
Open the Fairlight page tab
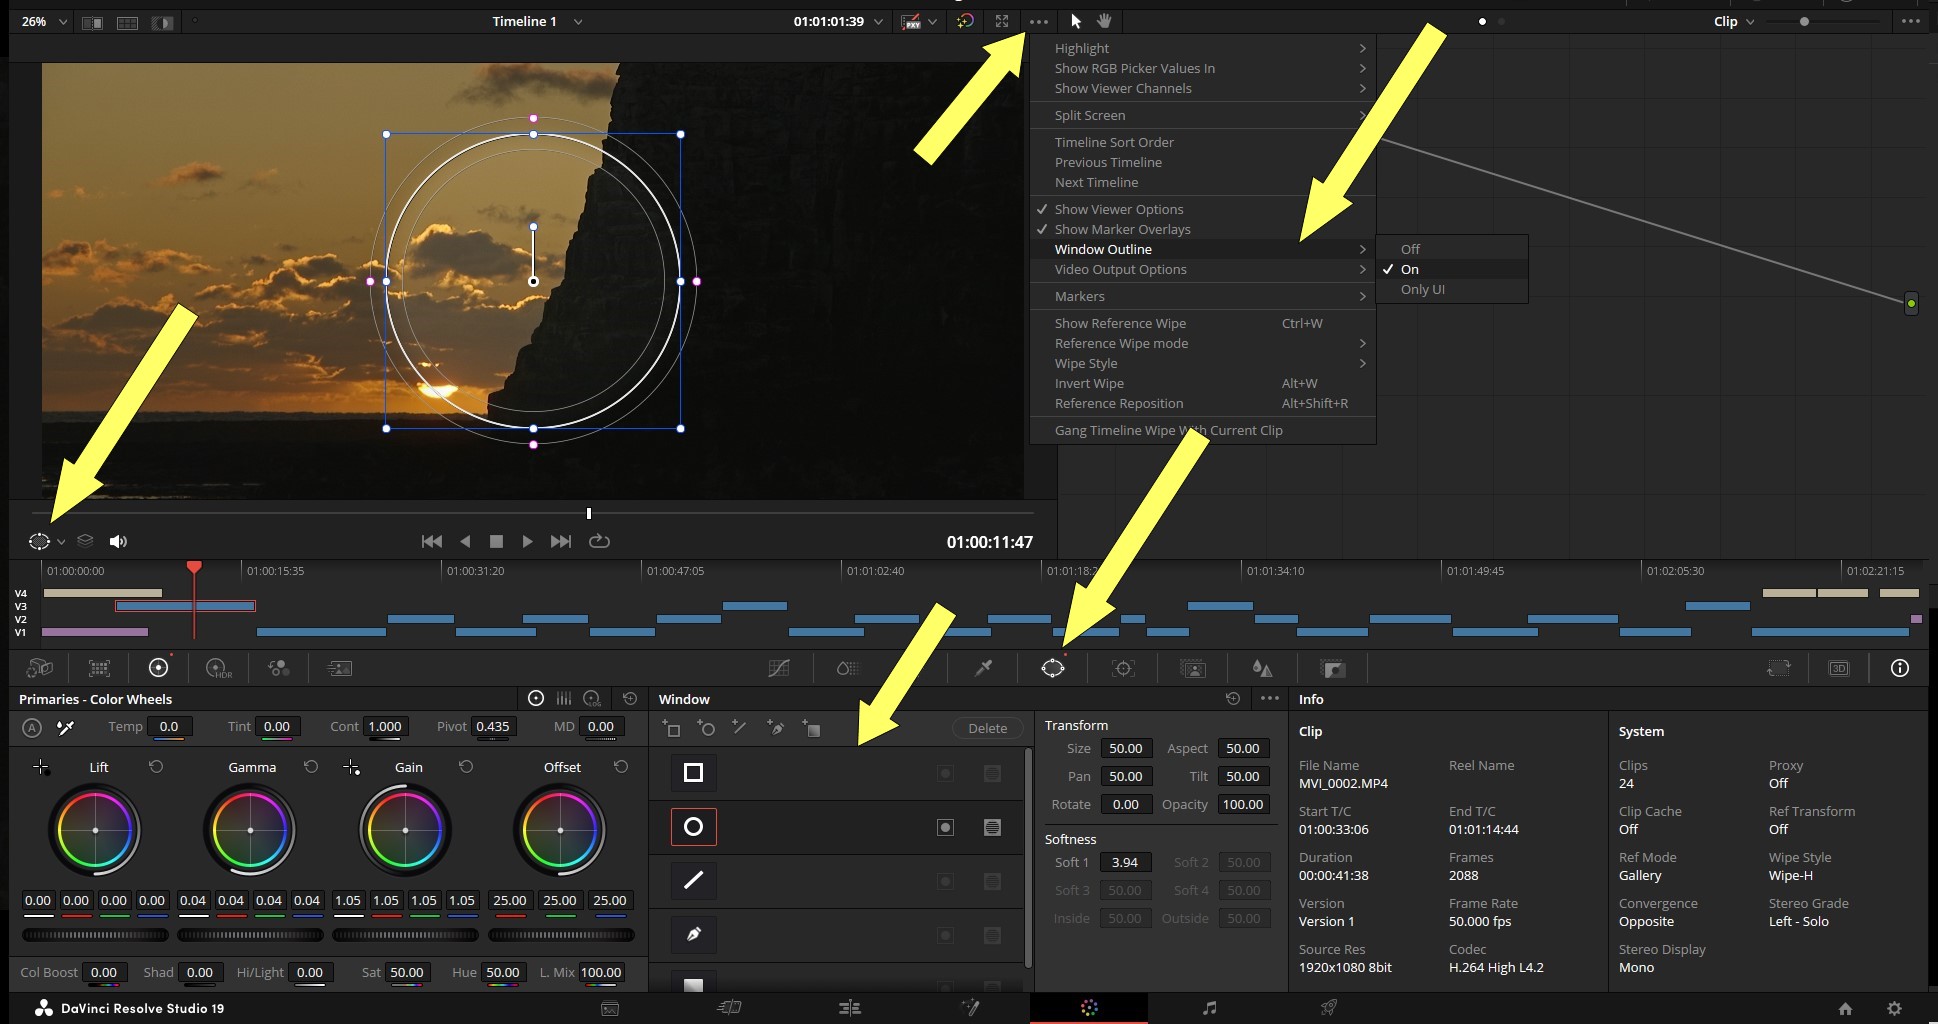pyautogui.click(x=1209, y=1008)
